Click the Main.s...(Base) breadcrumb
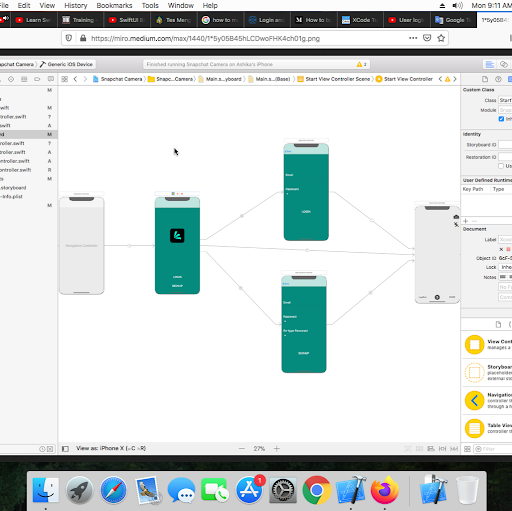Image resolution: width=512 pixels, height=511 pixels. point(269,79)
